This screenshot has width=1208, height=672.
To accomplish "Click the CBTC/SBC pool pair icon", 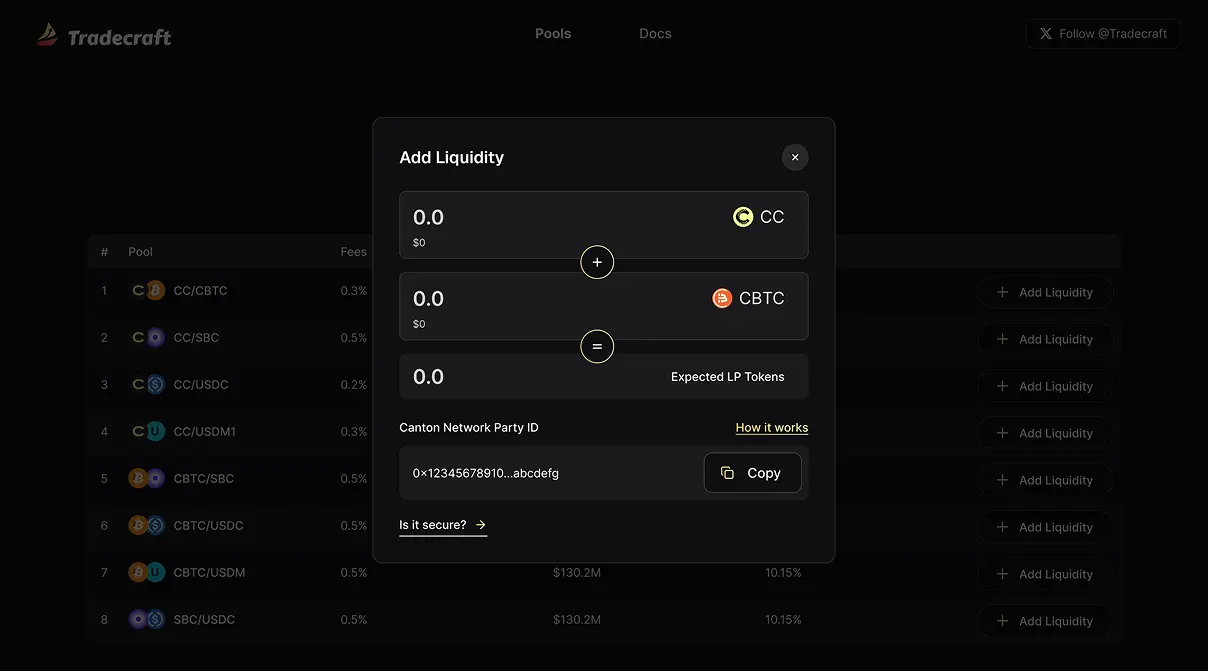I will (x=147, y=479).
